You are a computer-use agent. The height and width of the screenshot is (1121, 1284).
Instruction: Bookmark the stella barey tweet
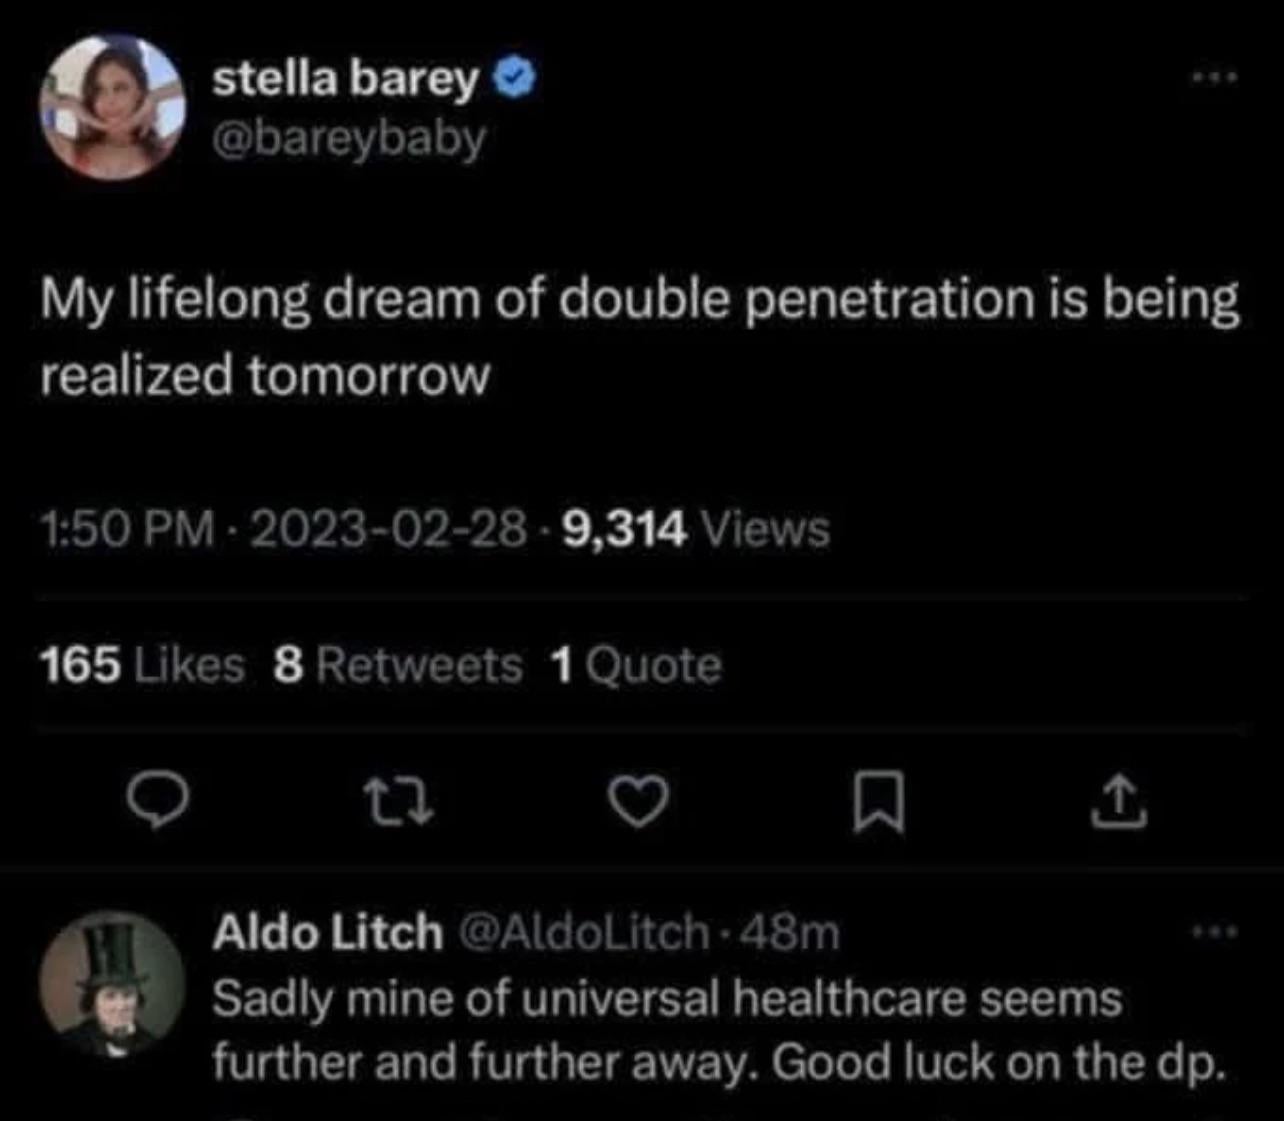pyautogui.click(x=879, y=806)
